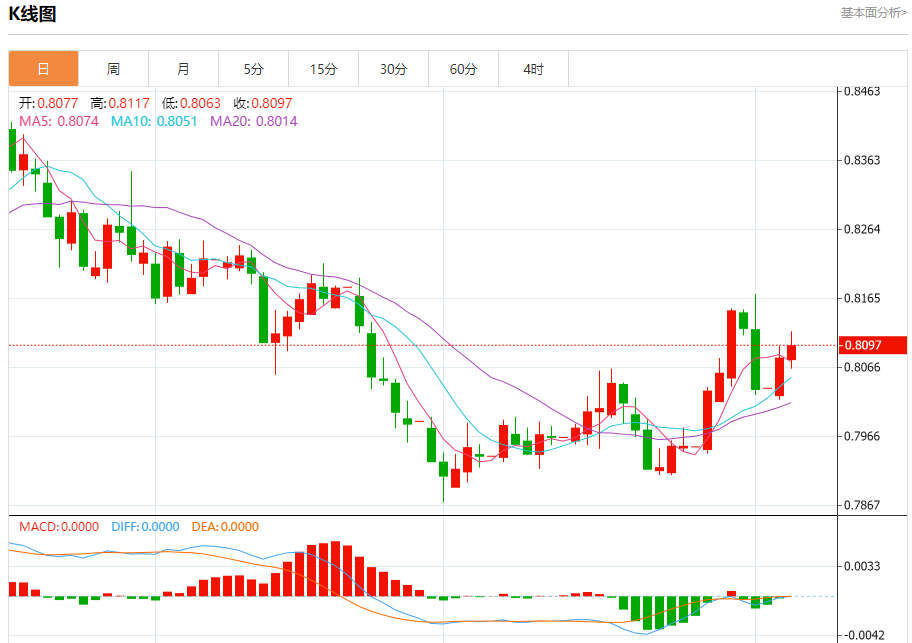Click the open price 0.8077
This screenshot has width=912, height=643.
pyautogui.click(x=58, y=103)
